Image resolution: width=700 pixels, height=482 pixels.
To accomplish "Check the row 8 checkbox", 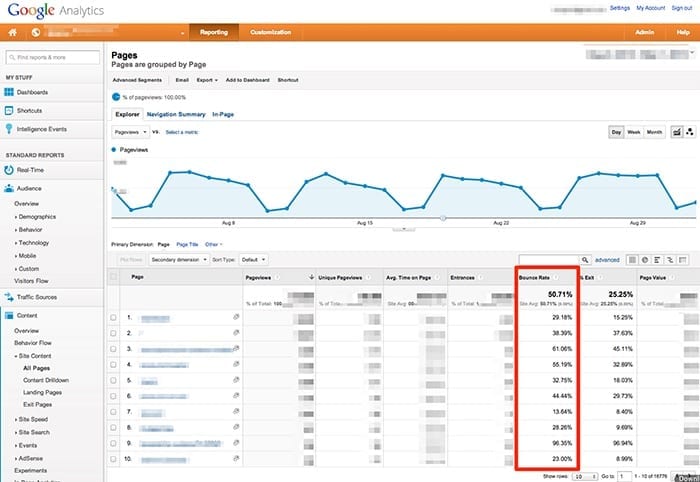I will (113, 428).
